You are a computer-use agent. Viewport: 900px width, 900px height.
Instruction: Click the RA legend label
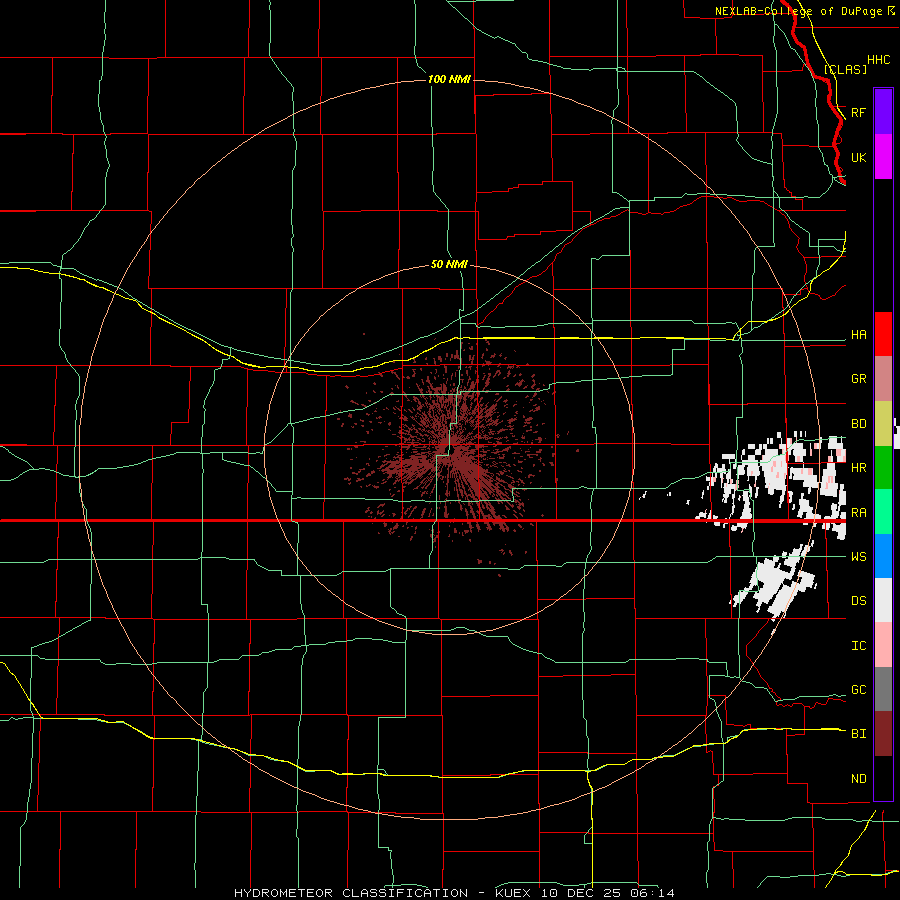(858, 513)
